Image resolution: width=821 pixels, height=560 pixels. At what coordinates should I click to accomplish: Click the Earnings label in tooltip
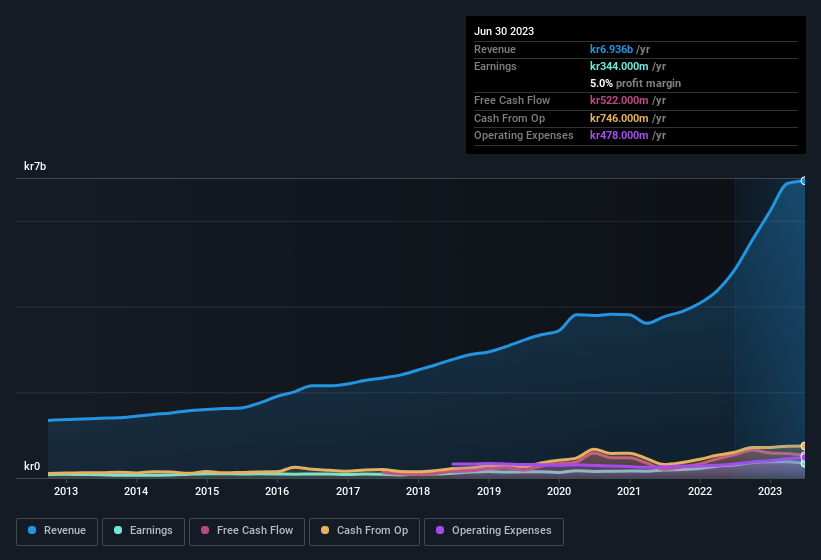[x=495, y=66]
